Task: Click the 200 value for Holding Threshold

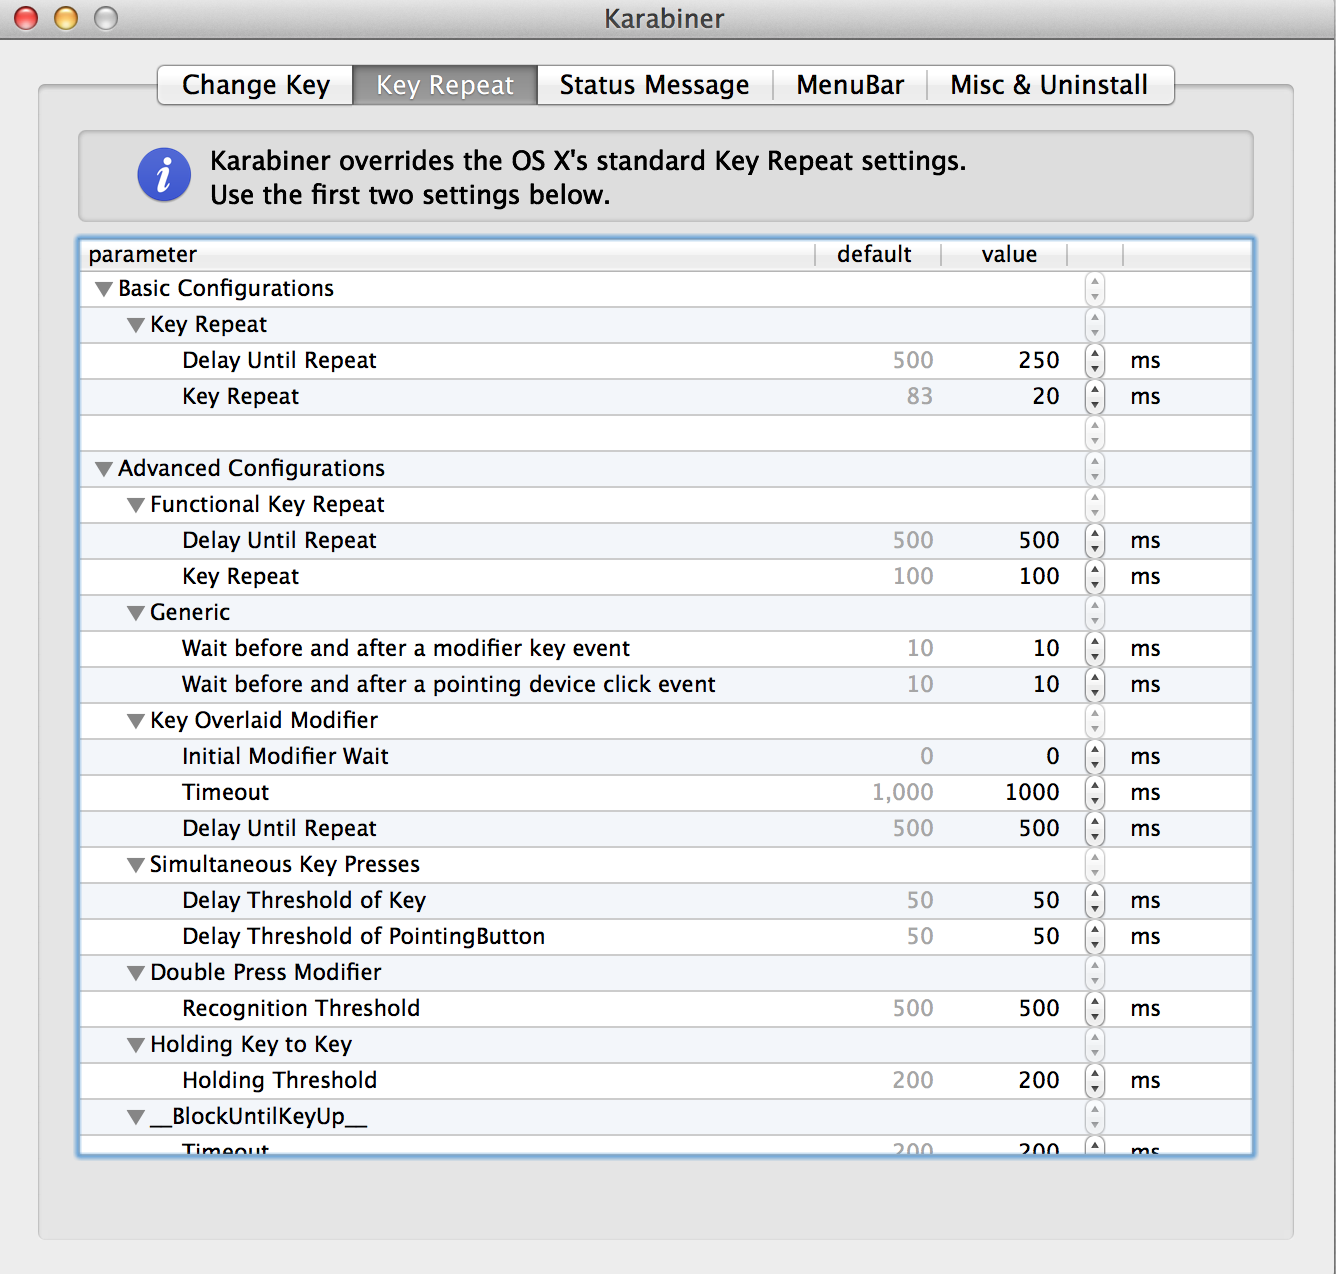Action: coord(1039,1081)
